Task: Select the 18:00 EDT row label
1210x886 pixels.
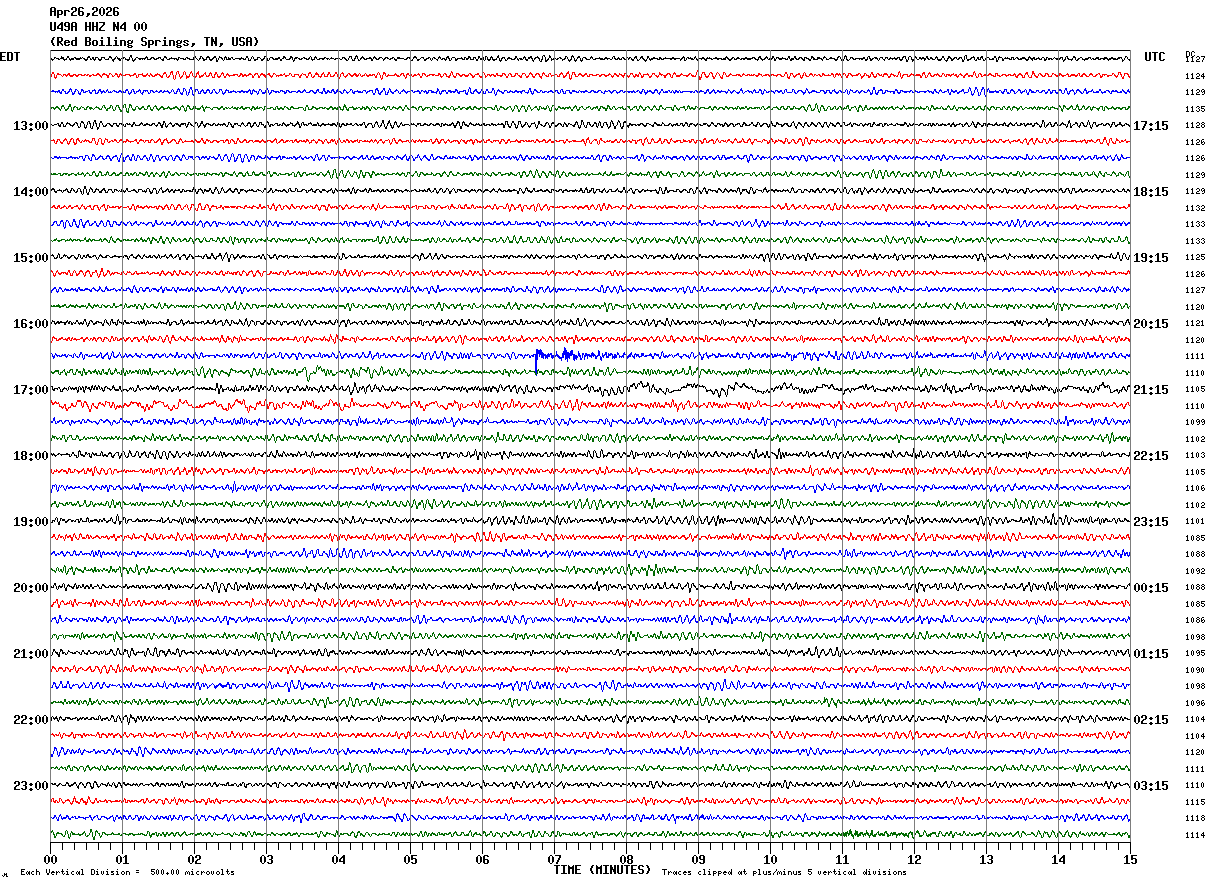Action: point(31,456)
